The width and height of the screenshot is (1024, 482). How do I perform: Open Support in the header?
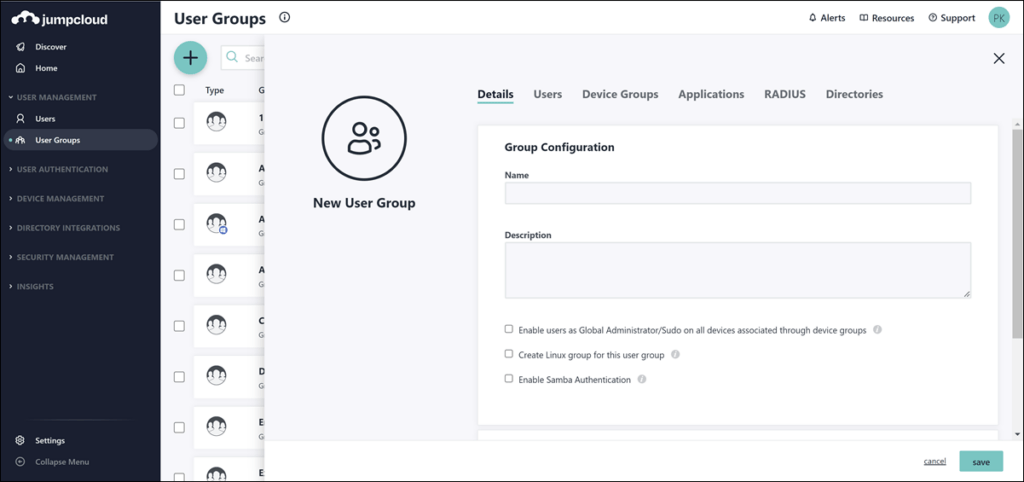[x=952, y=18]
